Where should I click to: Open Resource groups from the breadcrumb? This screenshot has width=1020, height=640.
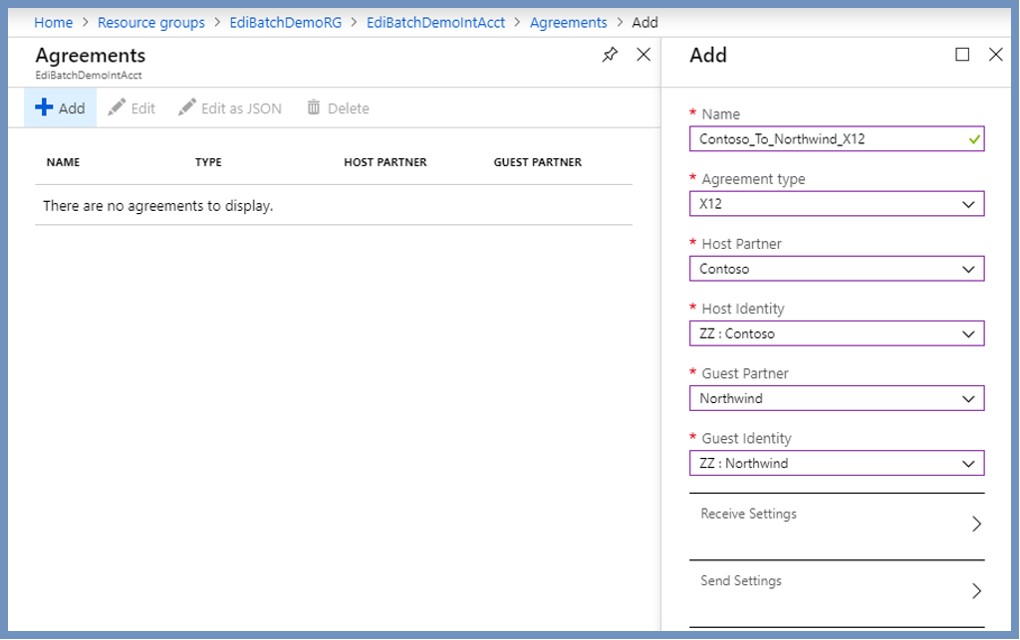(151, 22)
